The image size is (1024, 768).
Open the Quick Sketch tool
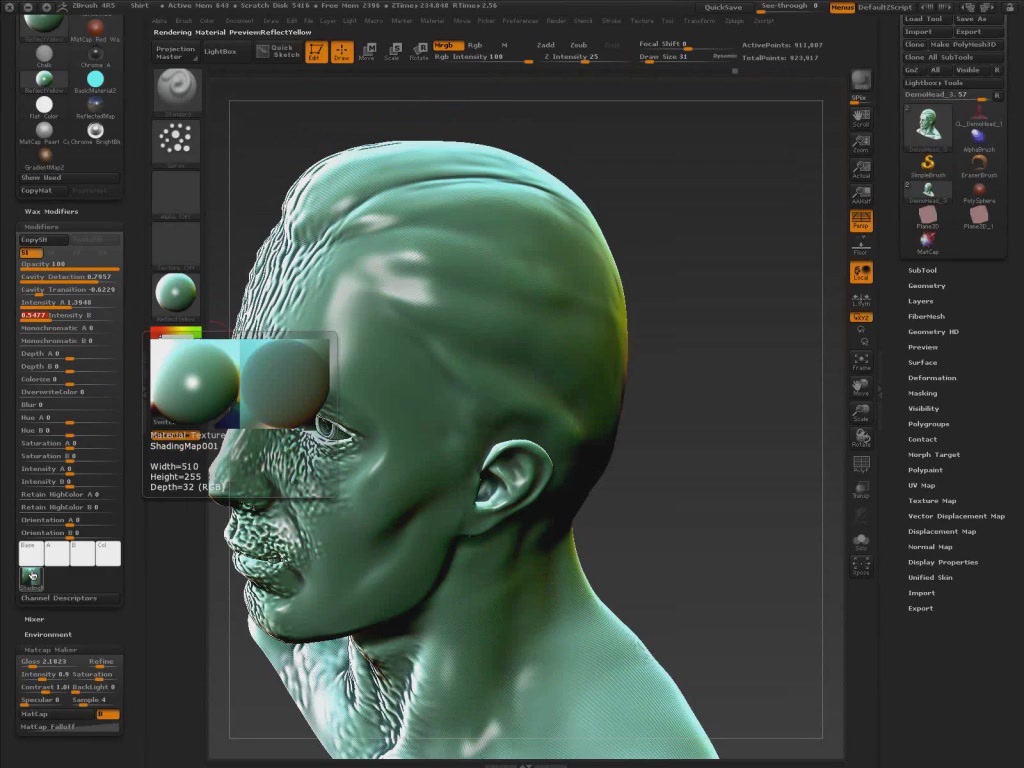click(277, 52)
